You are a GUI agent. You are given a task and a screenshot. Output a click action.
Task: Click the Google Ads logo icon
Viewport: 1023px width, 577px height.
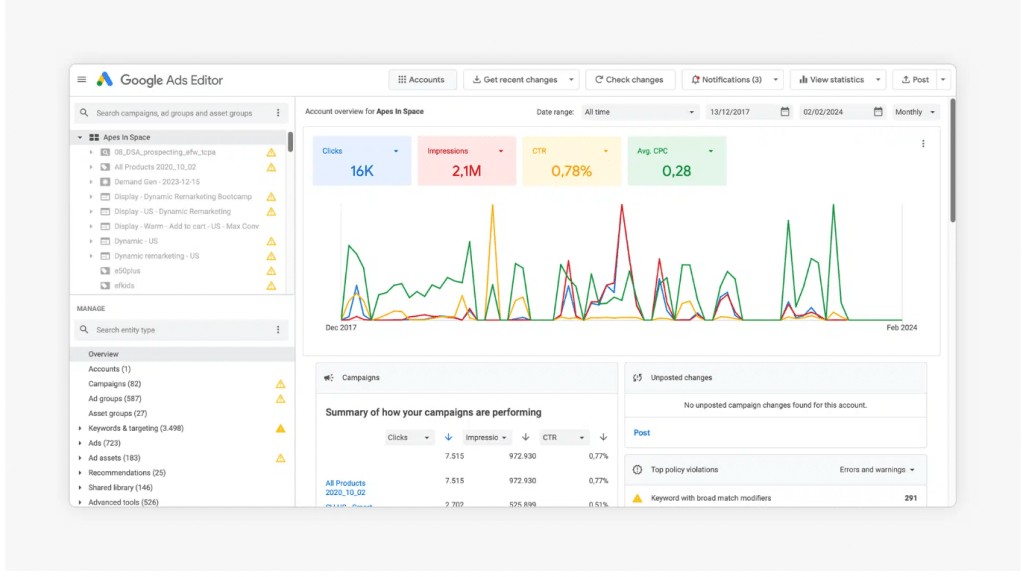click(x=105, y=80)
